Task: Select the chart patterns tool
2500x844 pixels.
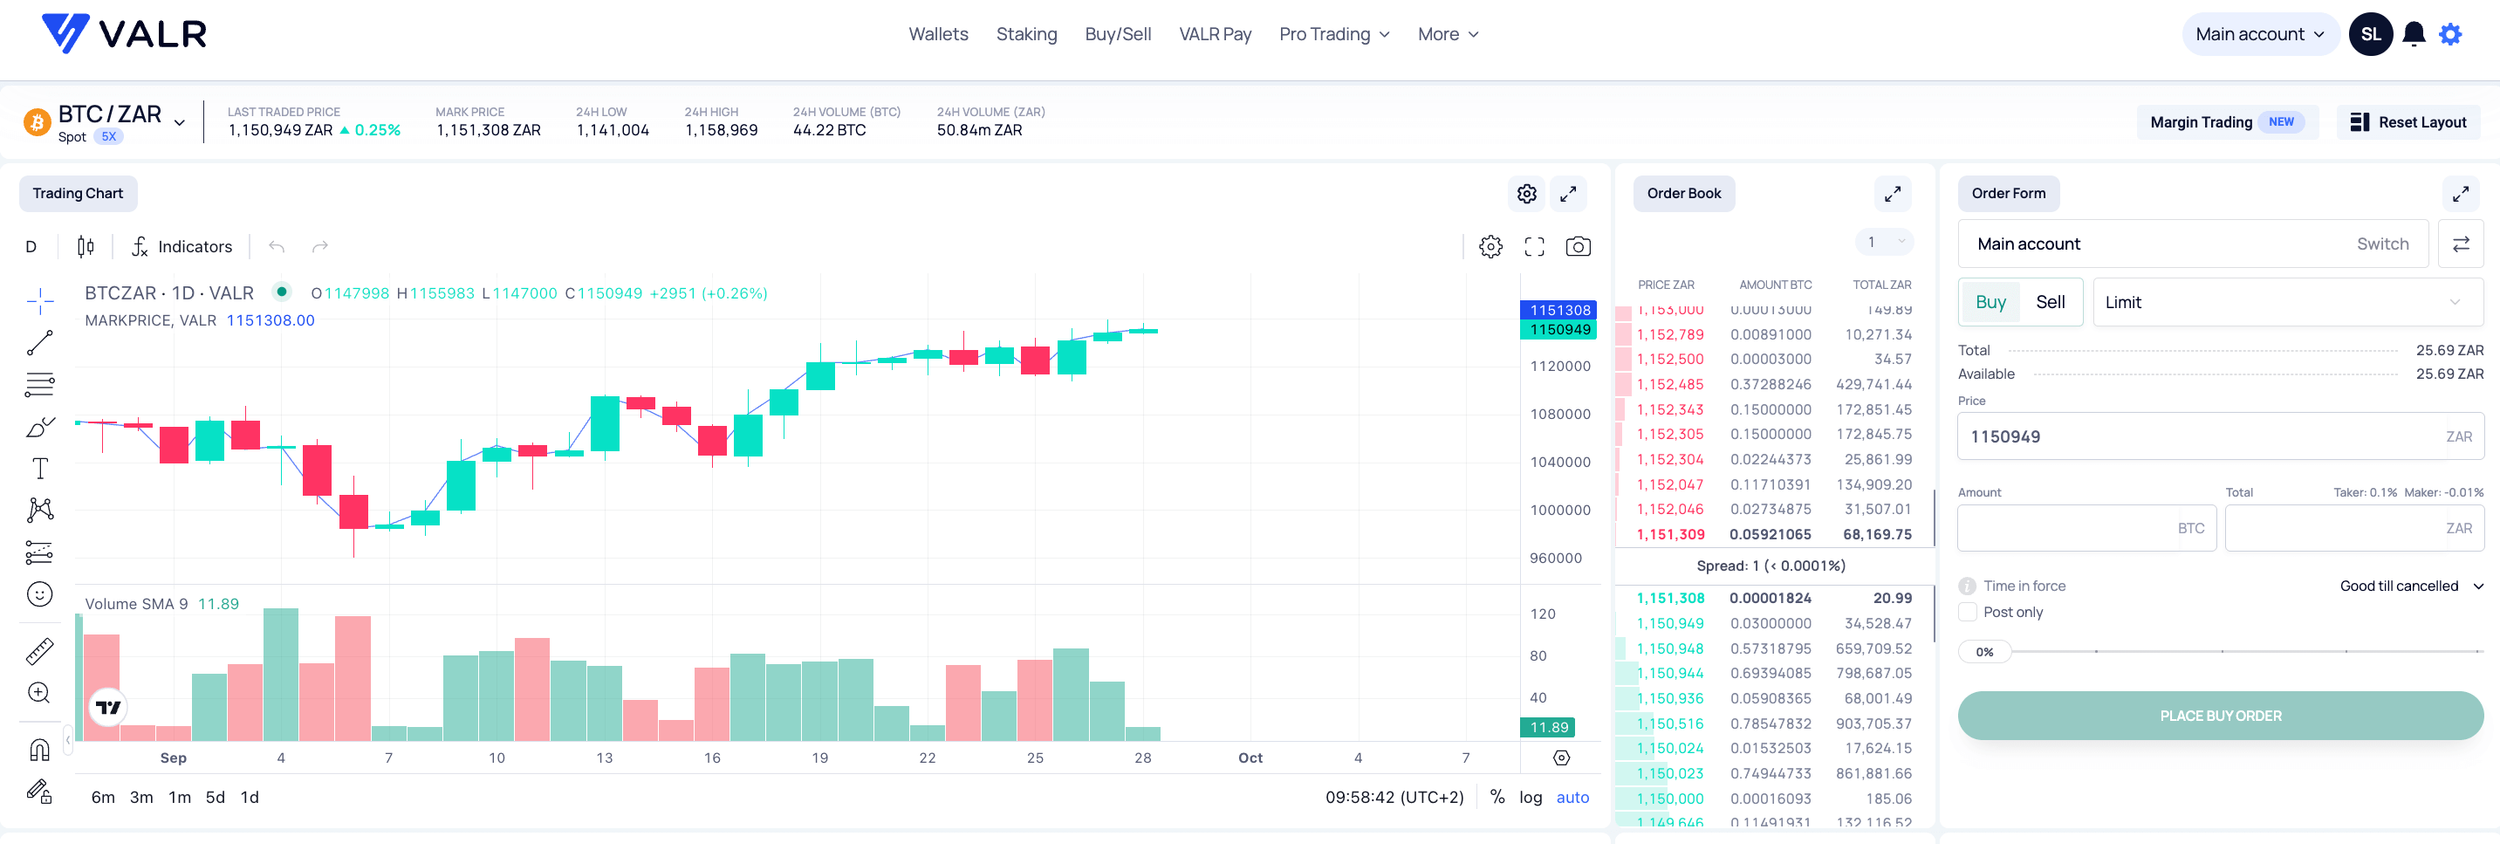Action: coord(40,510)
